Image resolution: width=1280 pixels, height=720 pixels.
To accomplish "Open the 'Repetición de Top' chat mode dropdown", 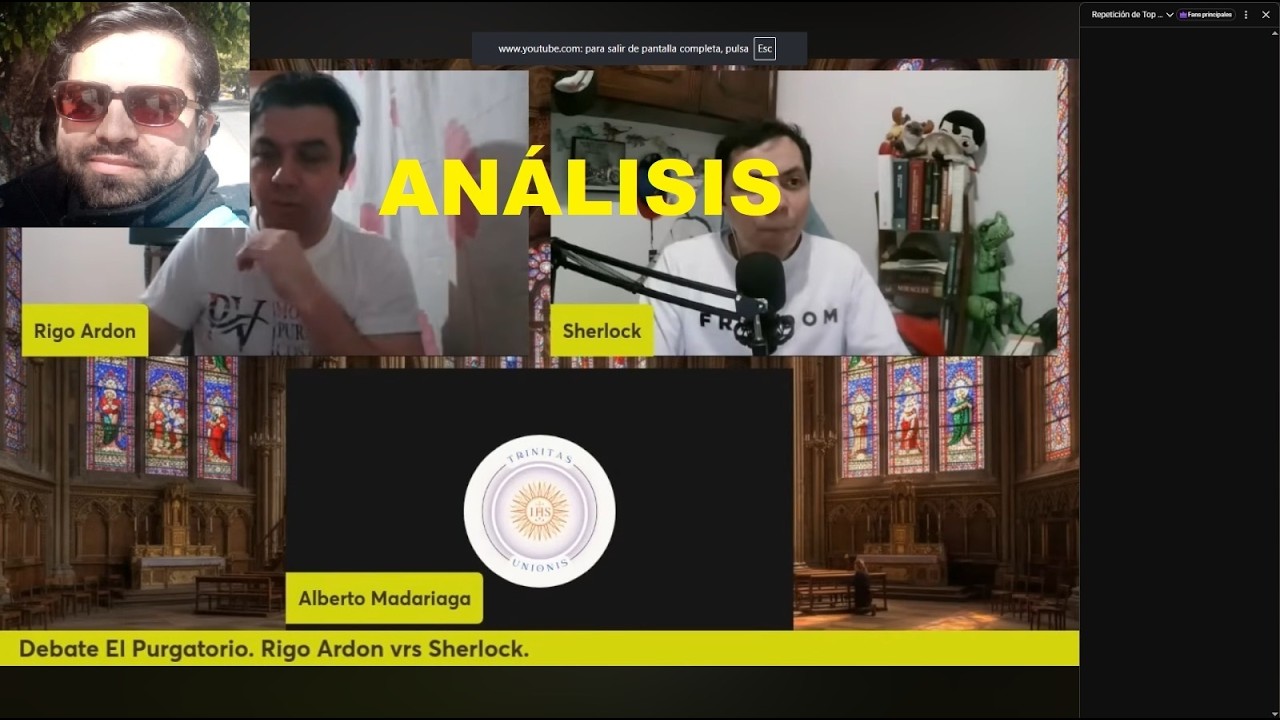I will tap(1132, 15).
